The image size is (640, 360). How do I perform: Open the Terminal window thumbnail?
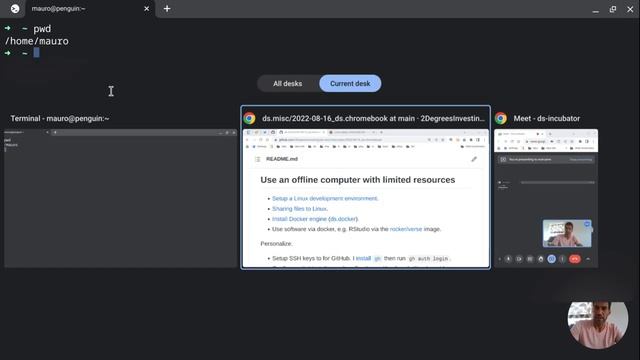121,198
